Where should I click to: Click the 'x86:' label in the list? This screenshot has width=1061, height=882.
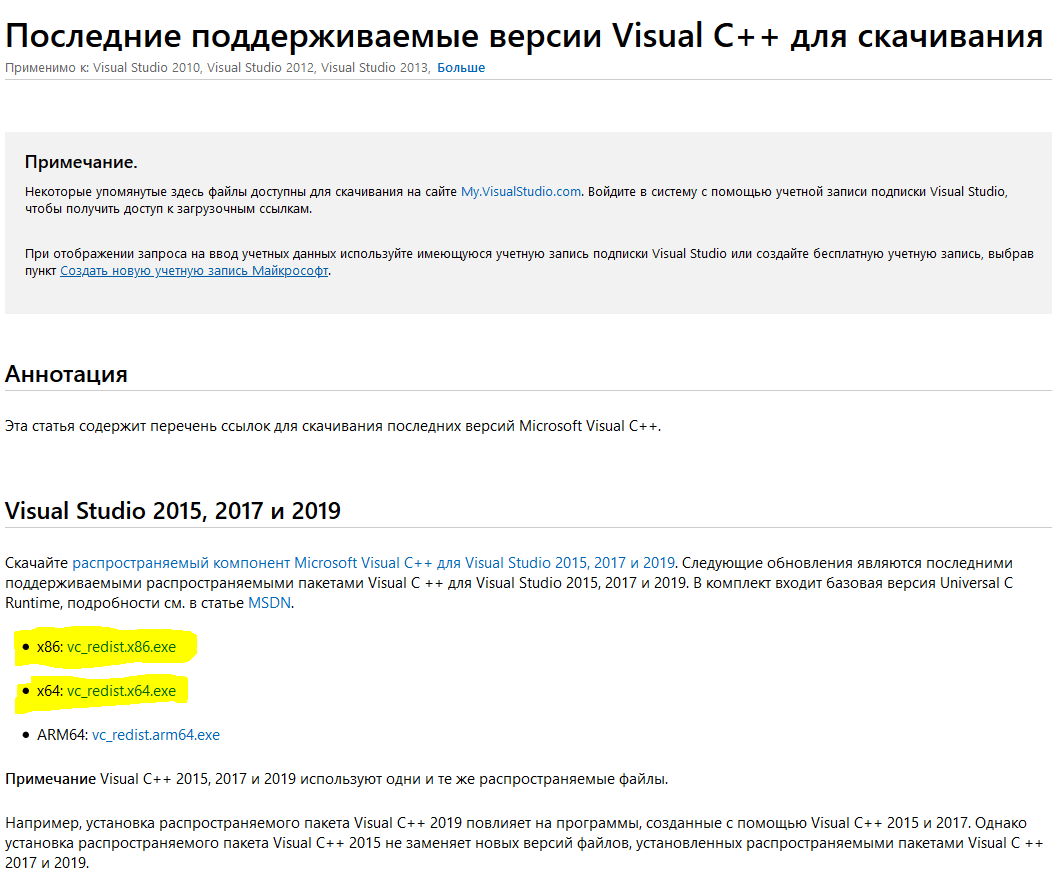pos(50,647)
